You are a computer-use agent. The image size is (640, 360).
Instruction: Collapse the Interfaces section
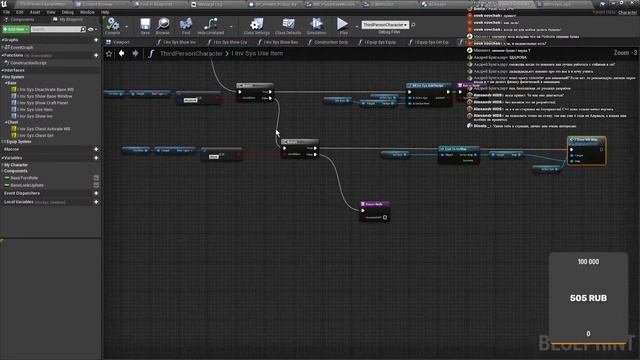[x=2, y=70]
